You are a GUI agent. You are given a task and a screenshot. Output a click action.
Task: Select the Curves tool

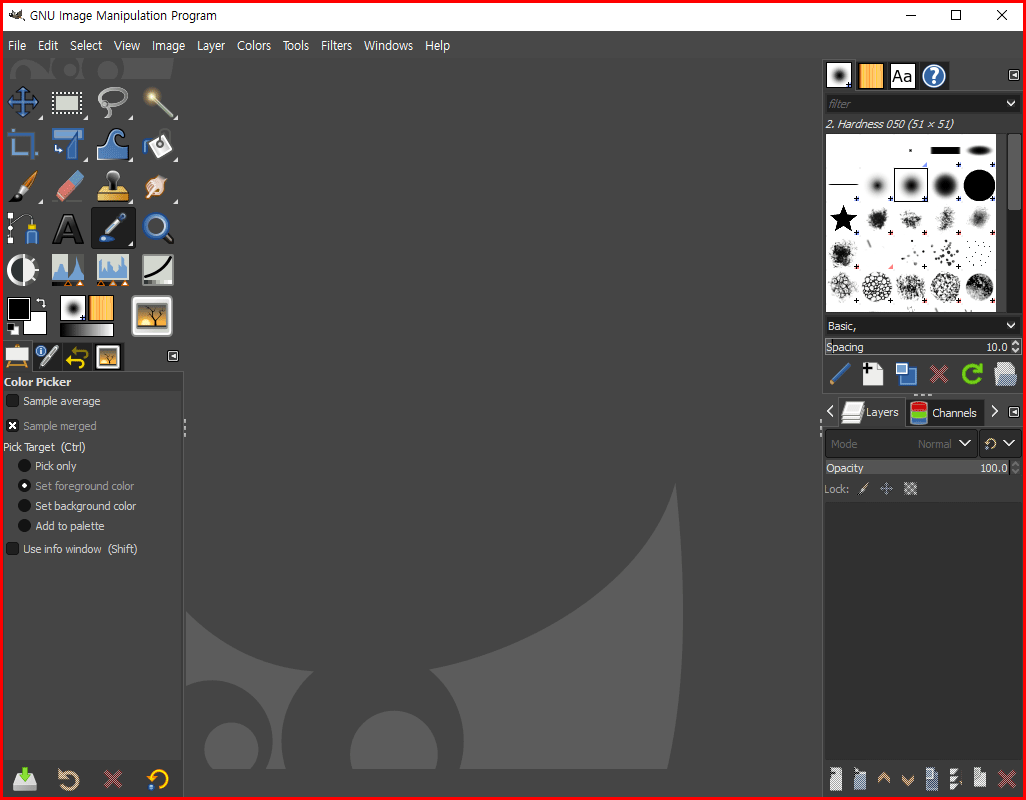[158, 270]
